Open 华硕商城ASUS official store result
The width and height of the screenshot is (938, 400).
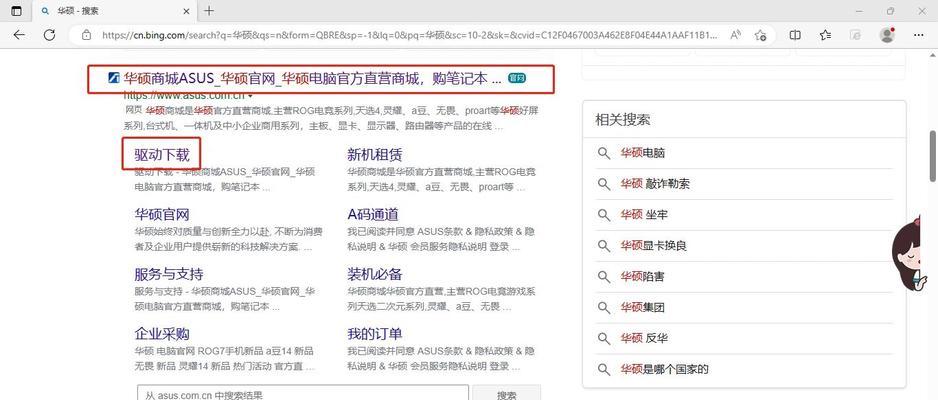click(x=313, y=78)
